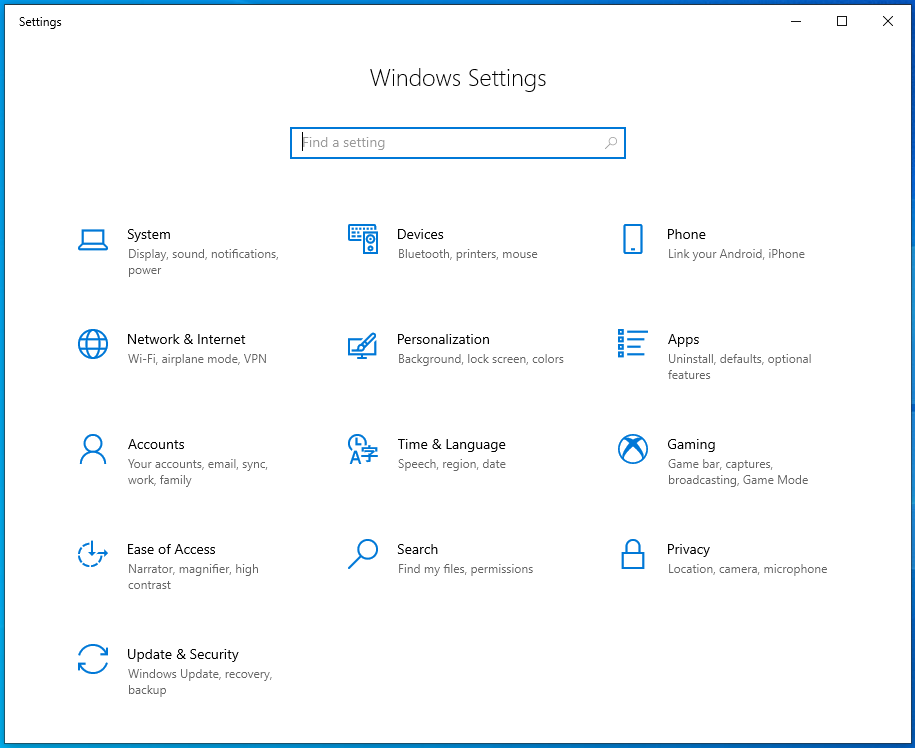The width and height of the screenshot is (915, 748).
Task: Go to Personalization heading
Action: [x=443, y=340]
